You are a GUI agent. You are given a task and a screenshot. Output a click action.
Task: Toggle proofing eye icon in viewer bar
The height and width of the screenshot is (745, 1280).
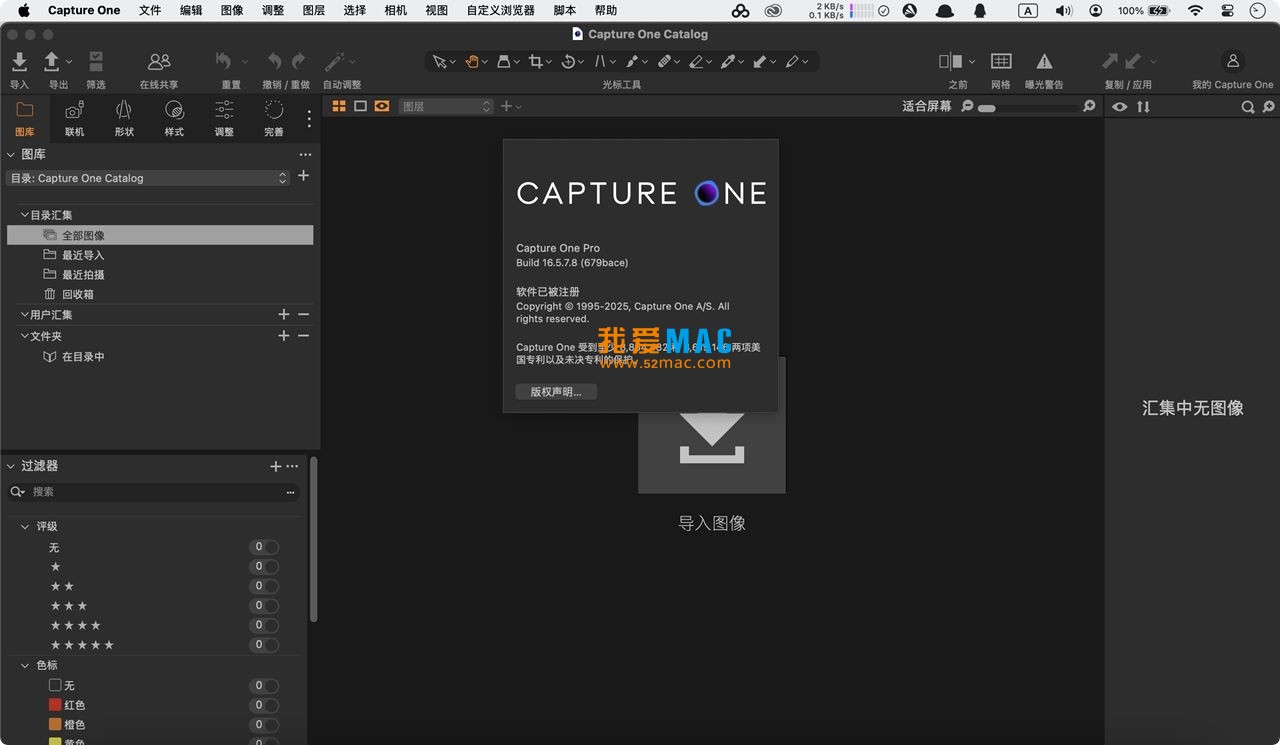(382, 106)
